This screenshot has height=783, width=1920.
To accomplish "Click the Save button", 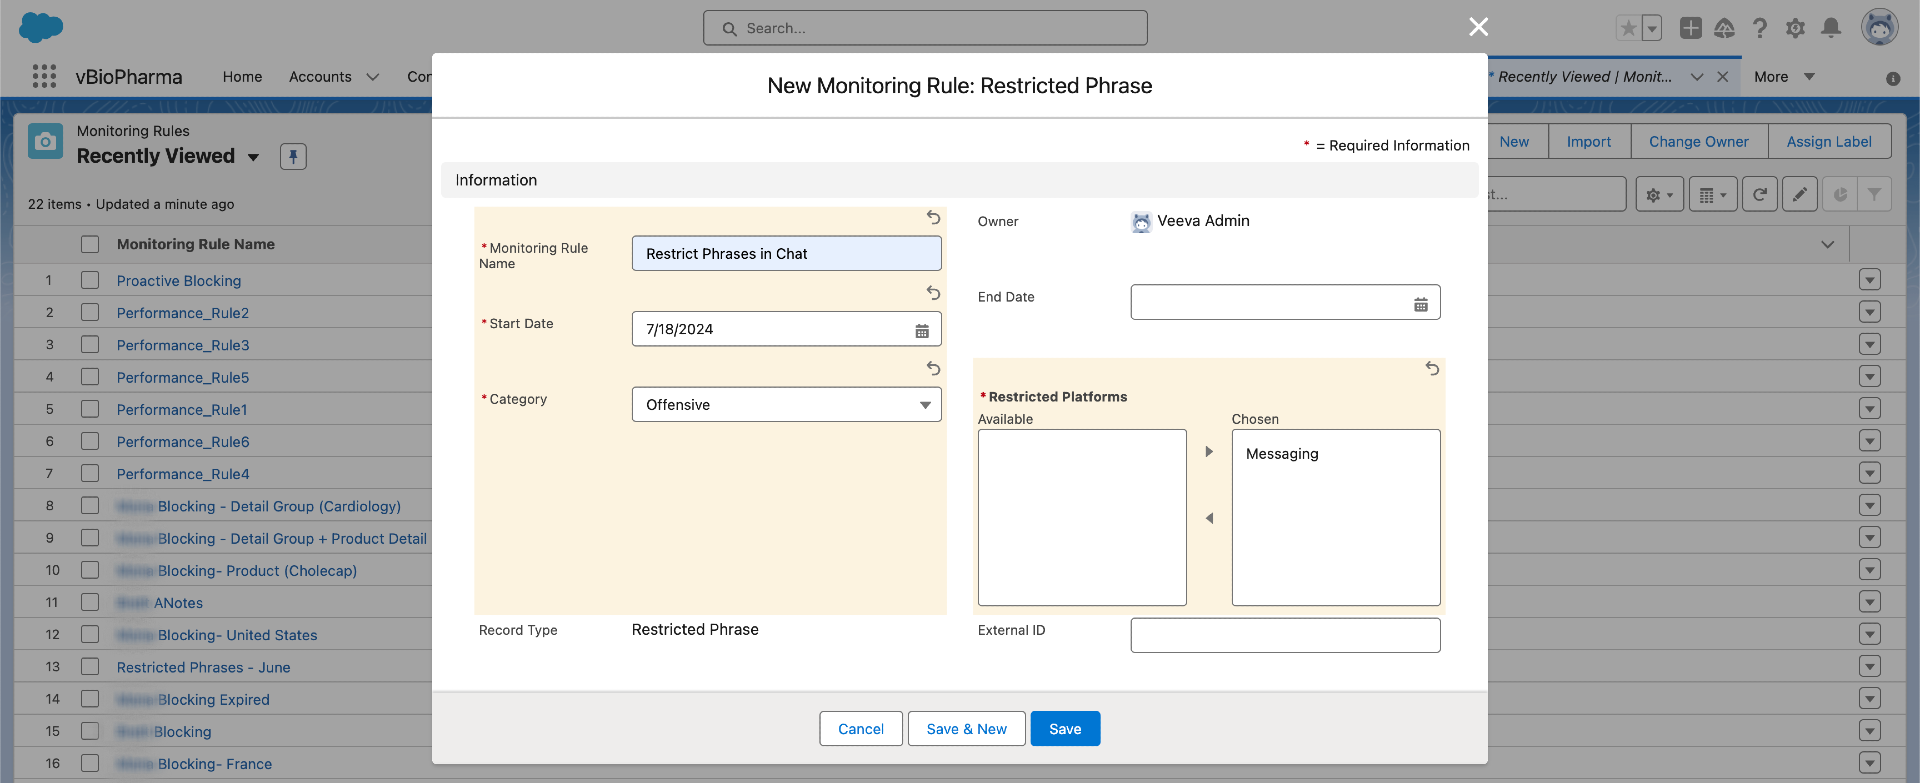I will tap(1065, 729).
